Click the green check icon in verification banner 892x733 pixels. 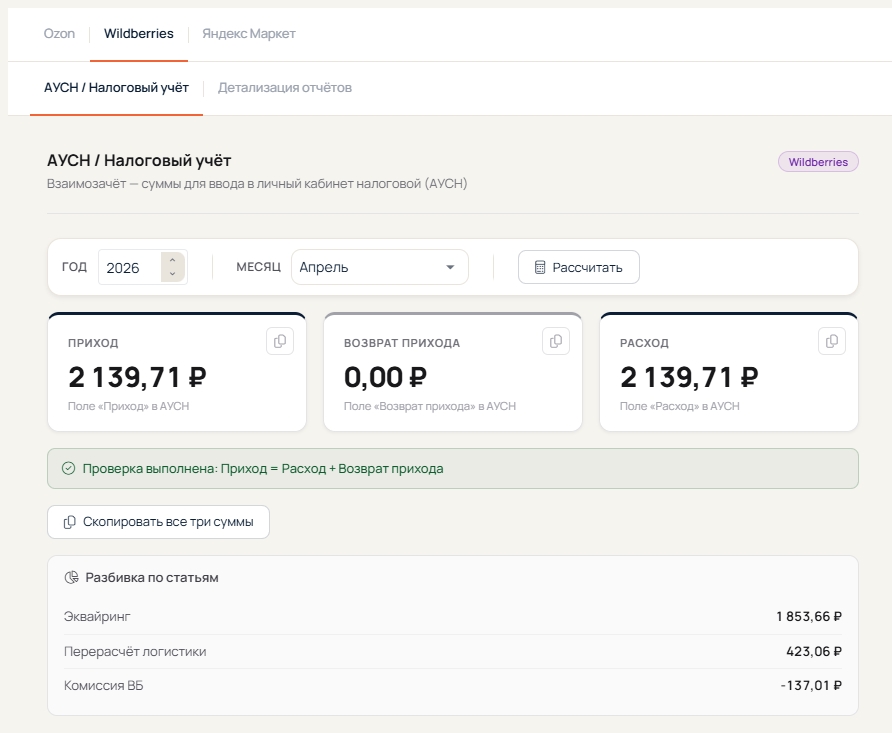(68, 469)
